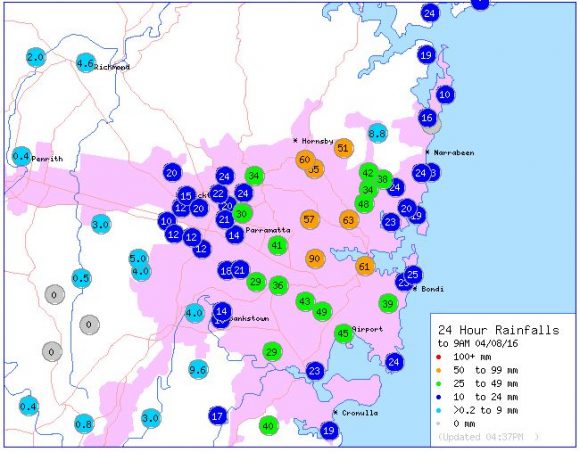Click the green 40 marker at bottom
The width and height of the screenshot is (580, 452).
[x=269, y=426]
